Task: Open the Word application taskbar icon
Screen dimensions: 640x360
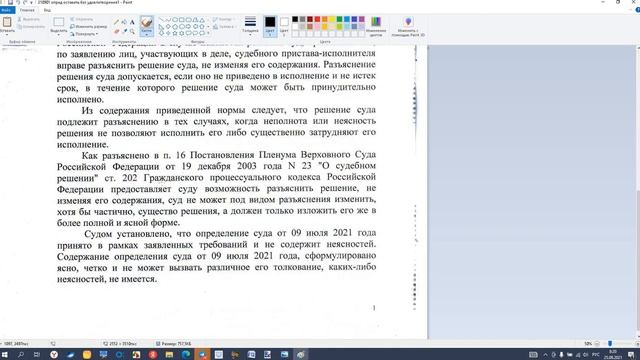Action: pyautogui.click(x=251, y=354)
